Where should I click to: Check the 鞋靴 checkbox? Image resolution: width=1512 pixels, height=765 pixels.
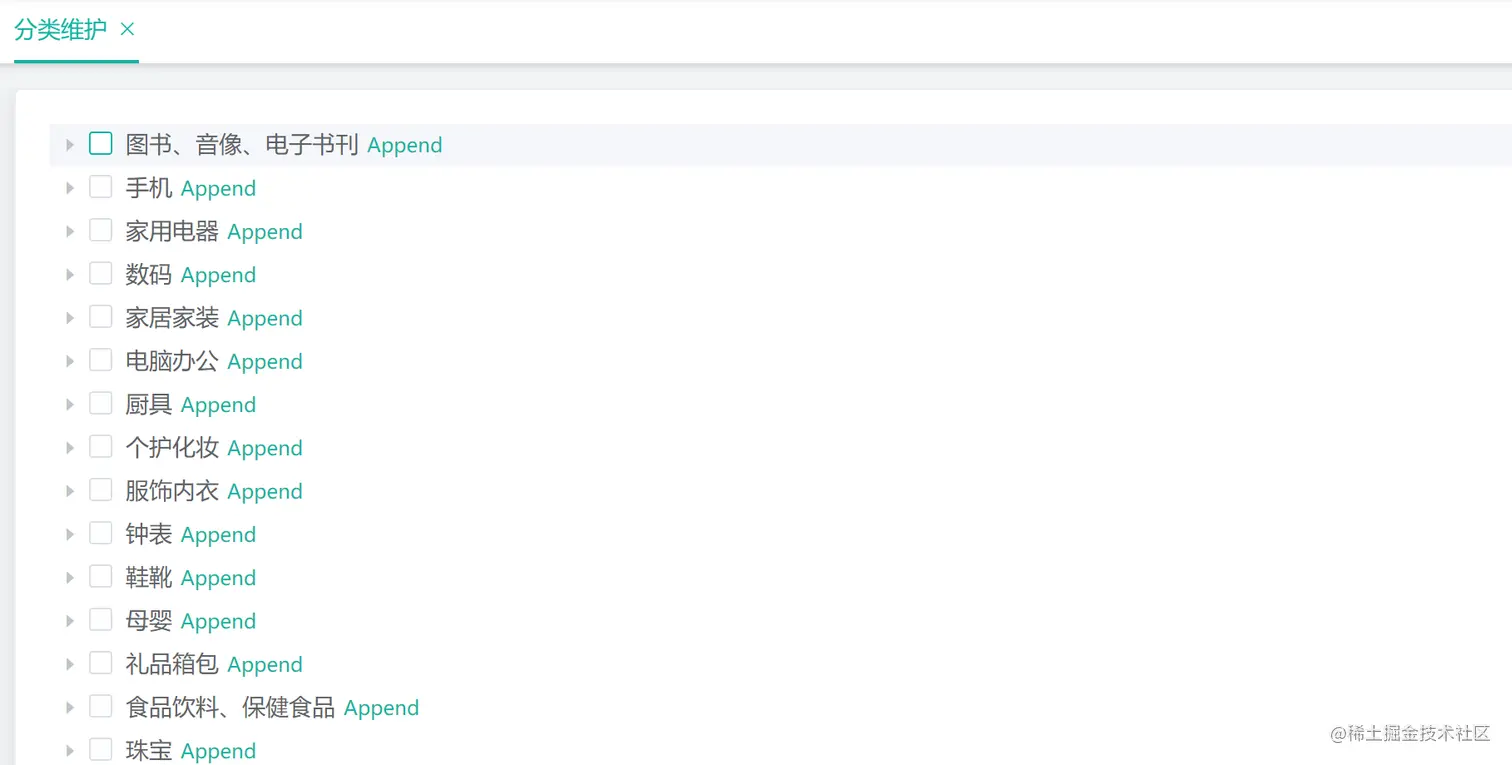(101, 577)
